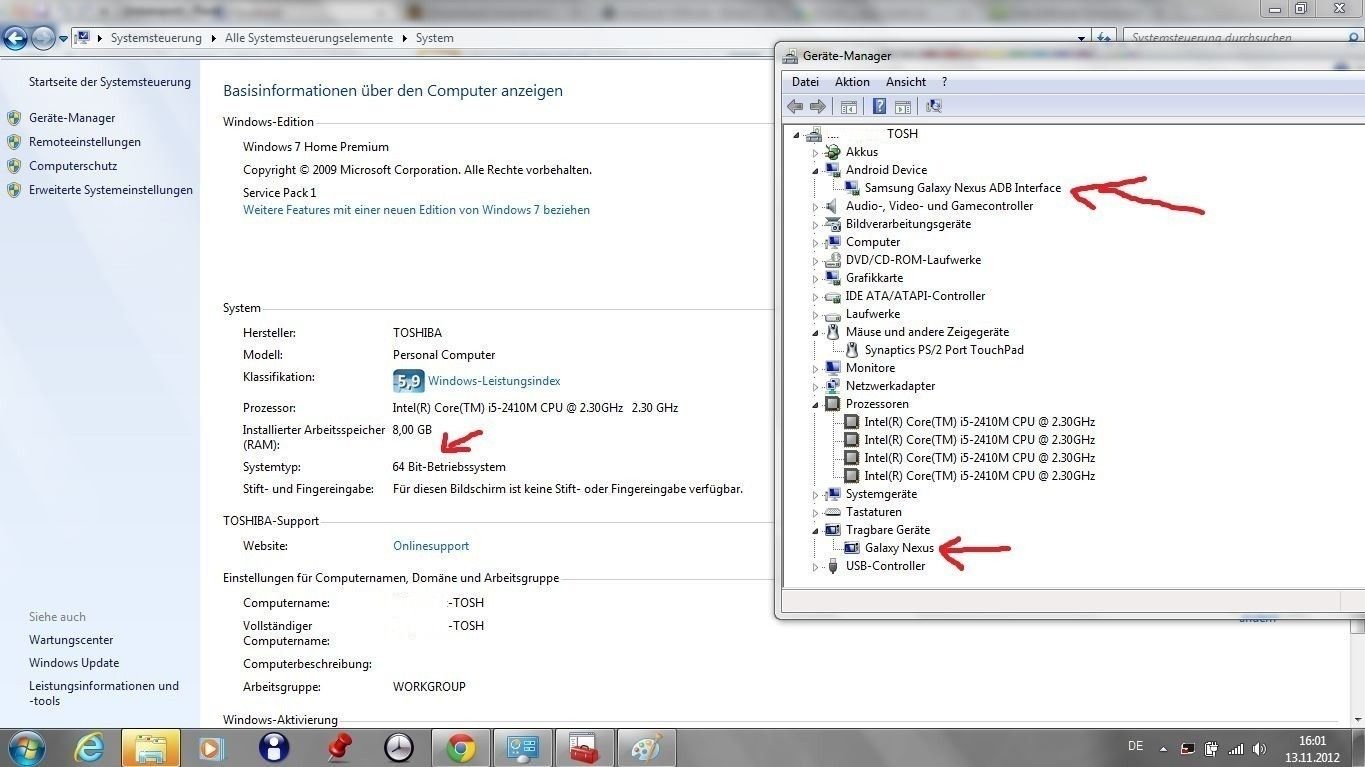Expand the USB-Controller node

pos(816,567)
